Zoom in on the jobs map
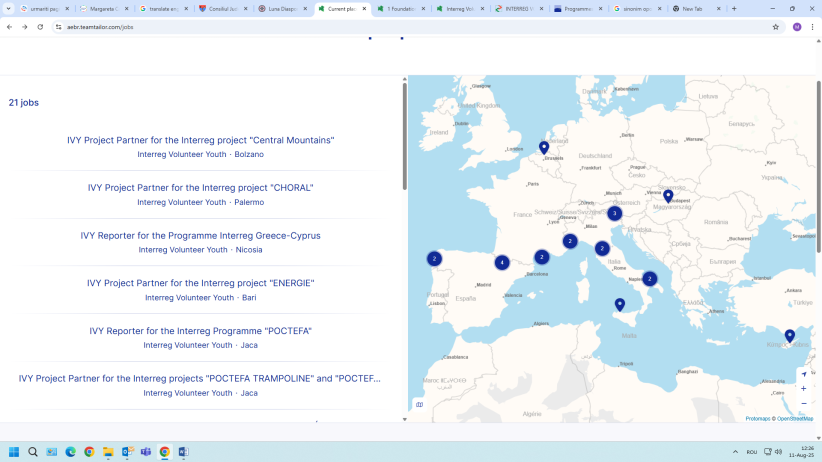This screenshot has width=822, height=462. pyautogui.click(x=803, y=388)
